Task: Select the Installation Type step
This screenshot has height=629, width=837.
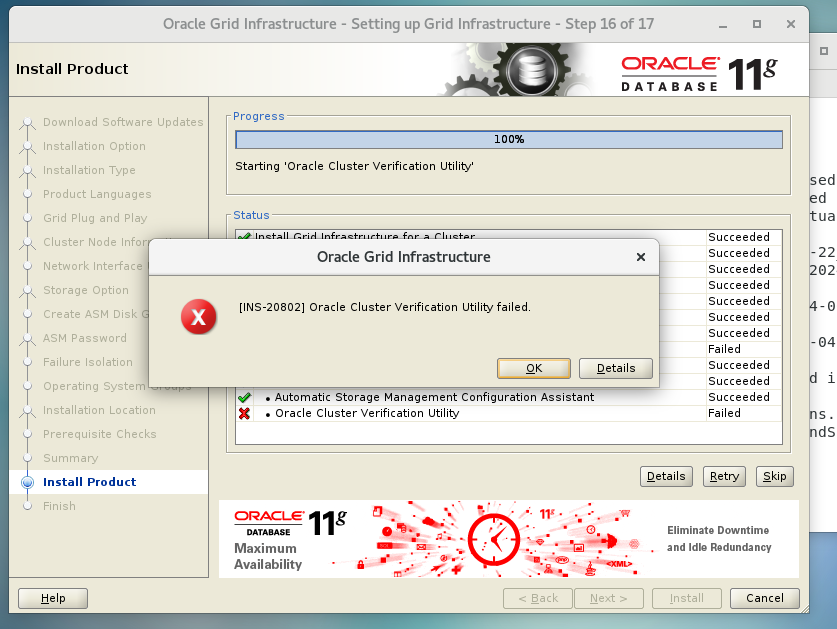Action: point(89,170)
